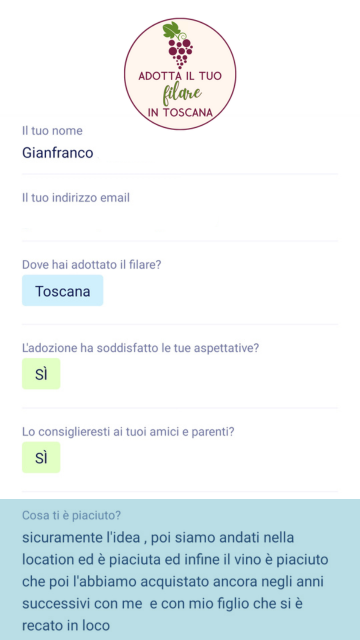Toggle the SÌ answer under amici e parenti question
Image resolution: width=360 pixels, height=640 pixels.
click(41, 458)
